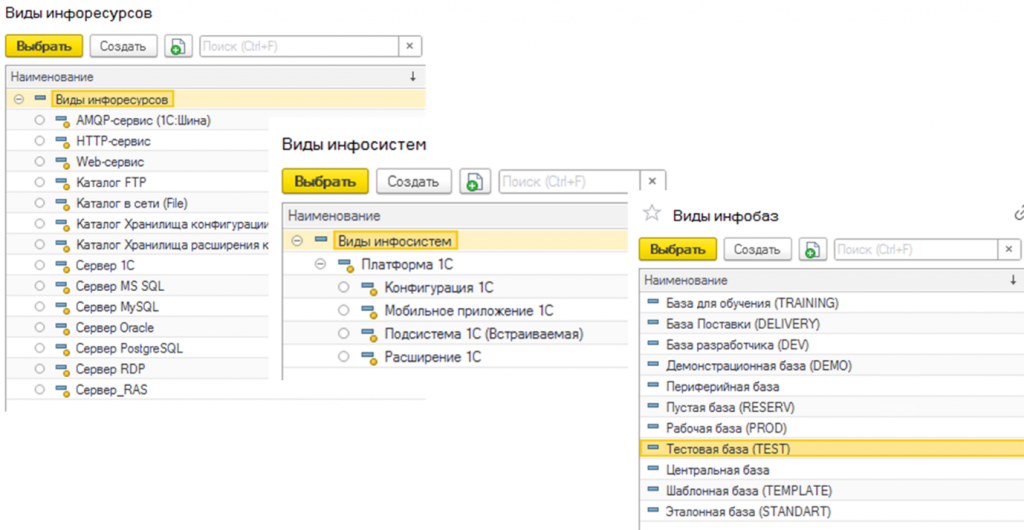Collapse the Виды инфоресурсов root node
This screenshot has height=530, width=1024.
(x=19, y=99)
